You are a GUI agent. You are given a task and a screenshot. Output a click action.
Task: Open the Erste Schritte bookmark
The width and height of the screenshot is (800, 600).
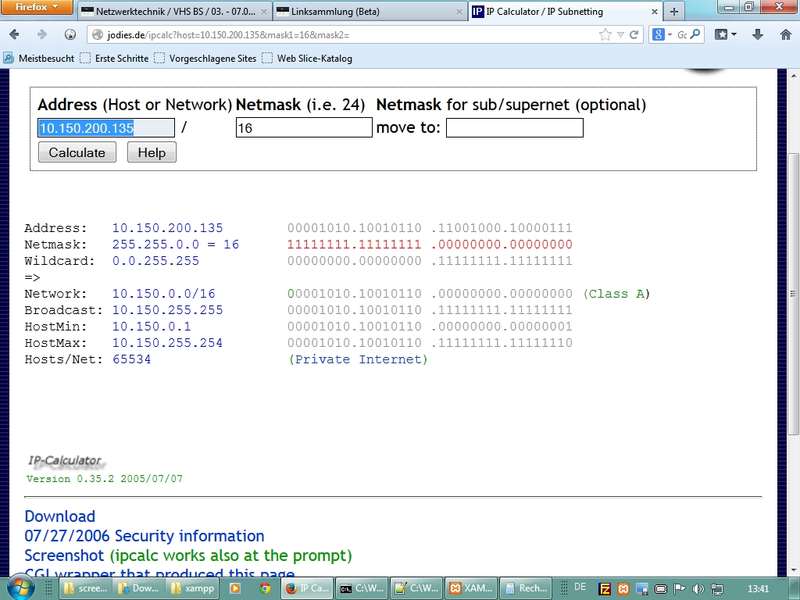tap(114, 59)
